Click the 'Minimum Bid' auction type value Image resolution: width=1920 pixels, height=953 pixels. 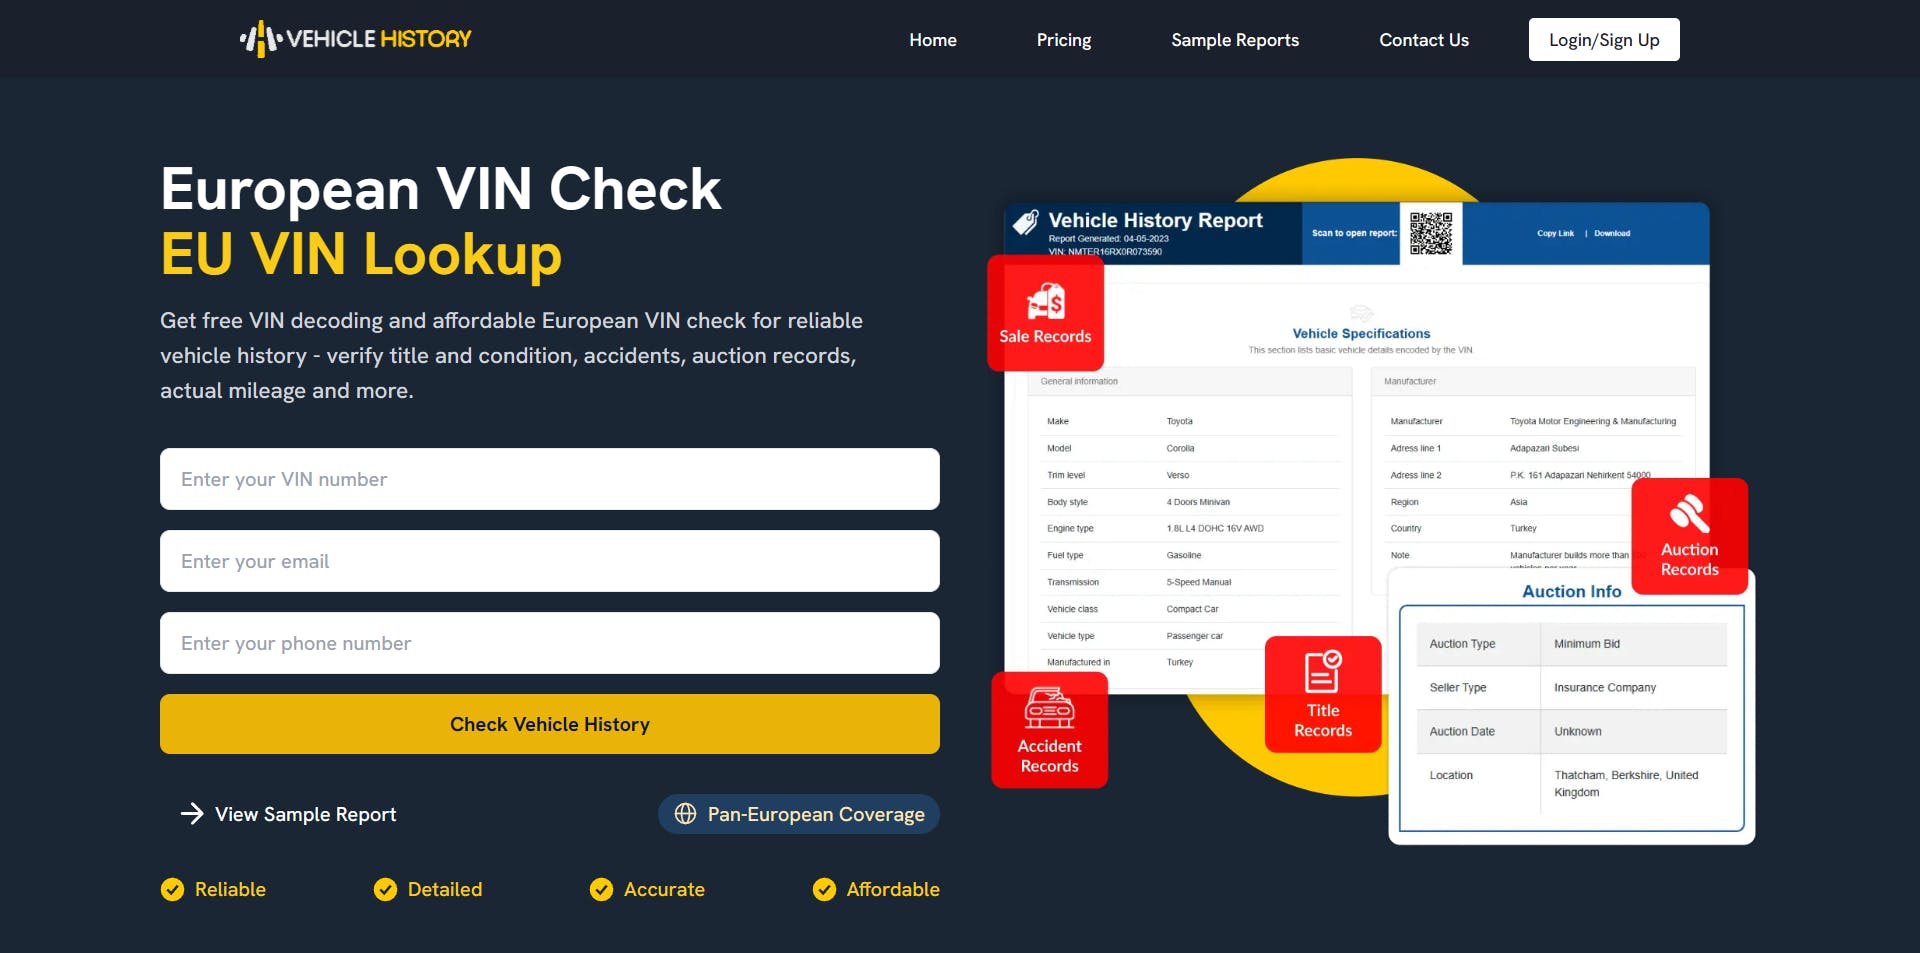pyautogui.click(x=1587, y=644)
